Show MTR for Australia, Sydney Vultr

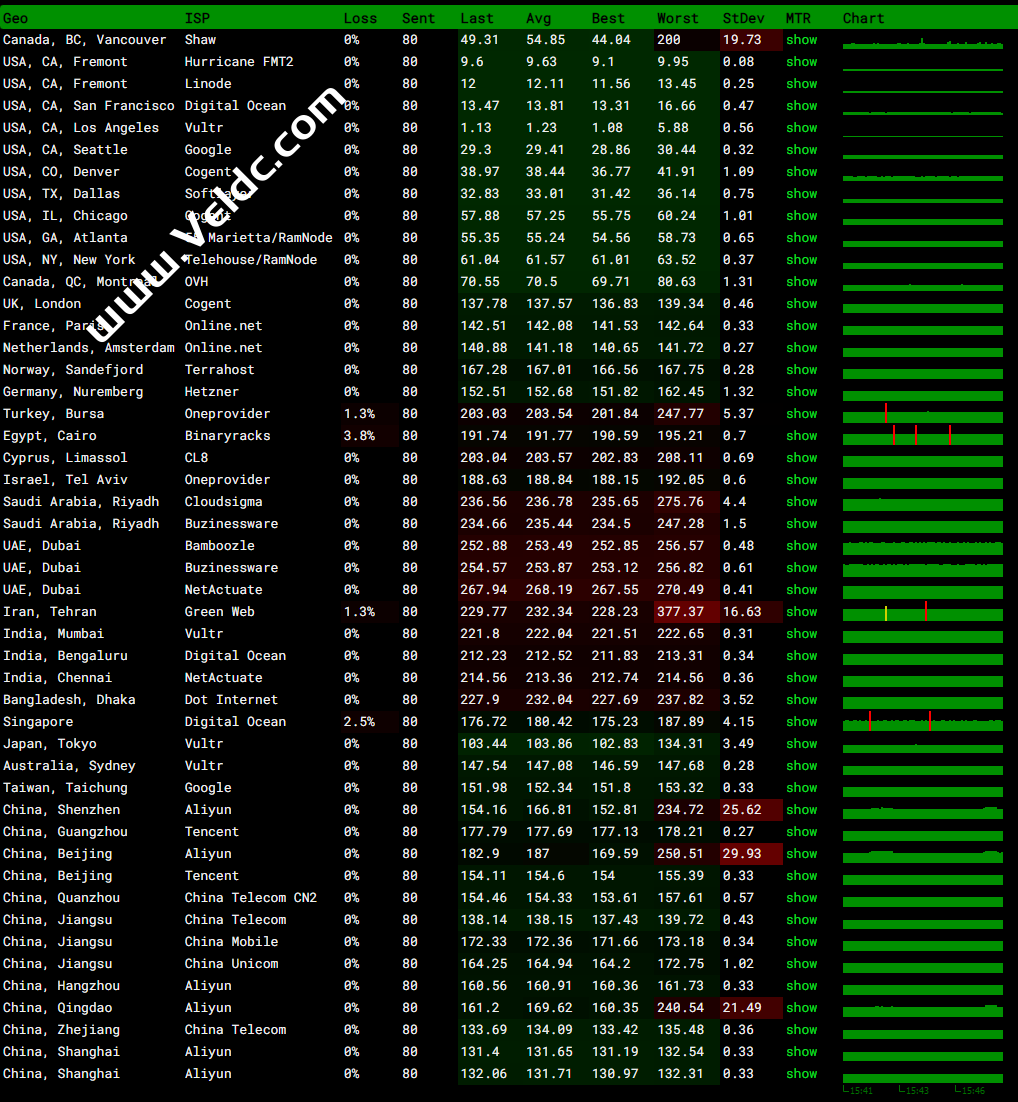(801, 766)
